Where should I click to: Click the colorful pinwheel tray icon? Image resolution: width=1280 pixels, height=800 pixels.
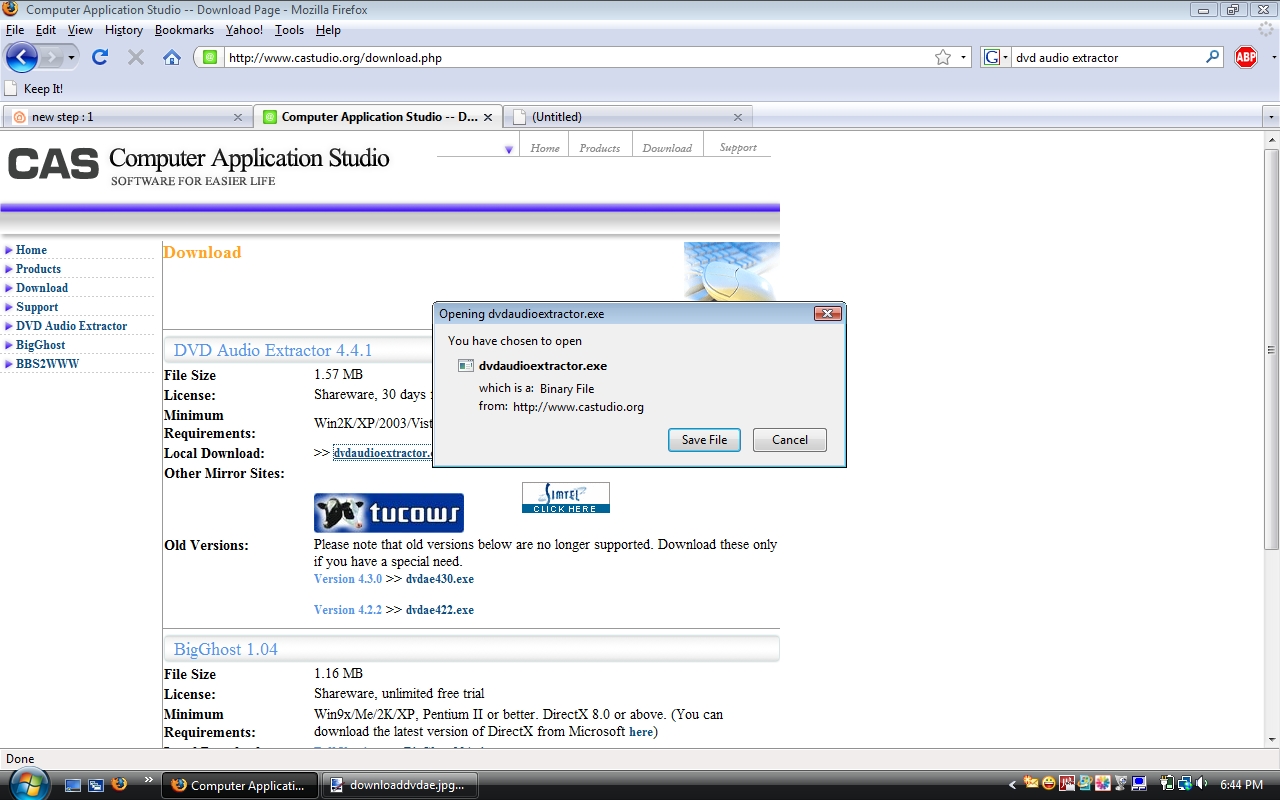(x=1102, y=784)
